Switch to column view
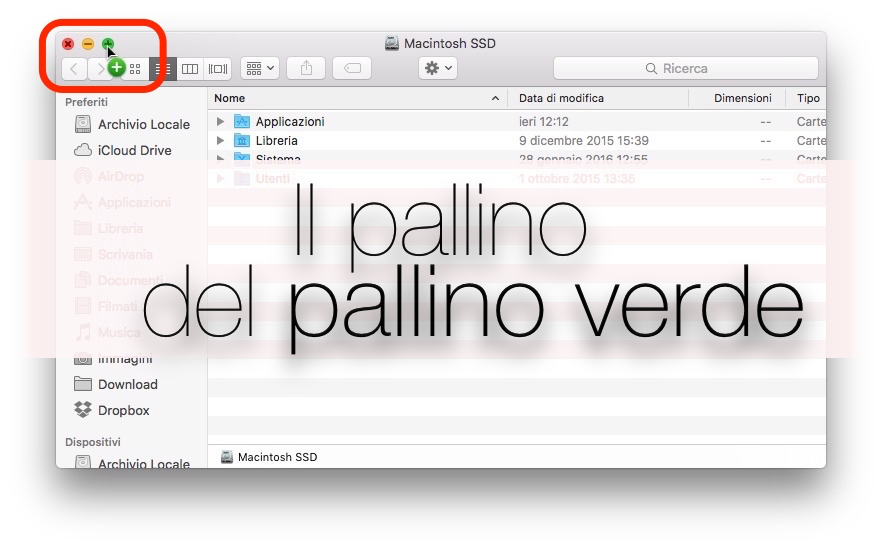This screenshot has height=548, width=882. click(190, 69)
